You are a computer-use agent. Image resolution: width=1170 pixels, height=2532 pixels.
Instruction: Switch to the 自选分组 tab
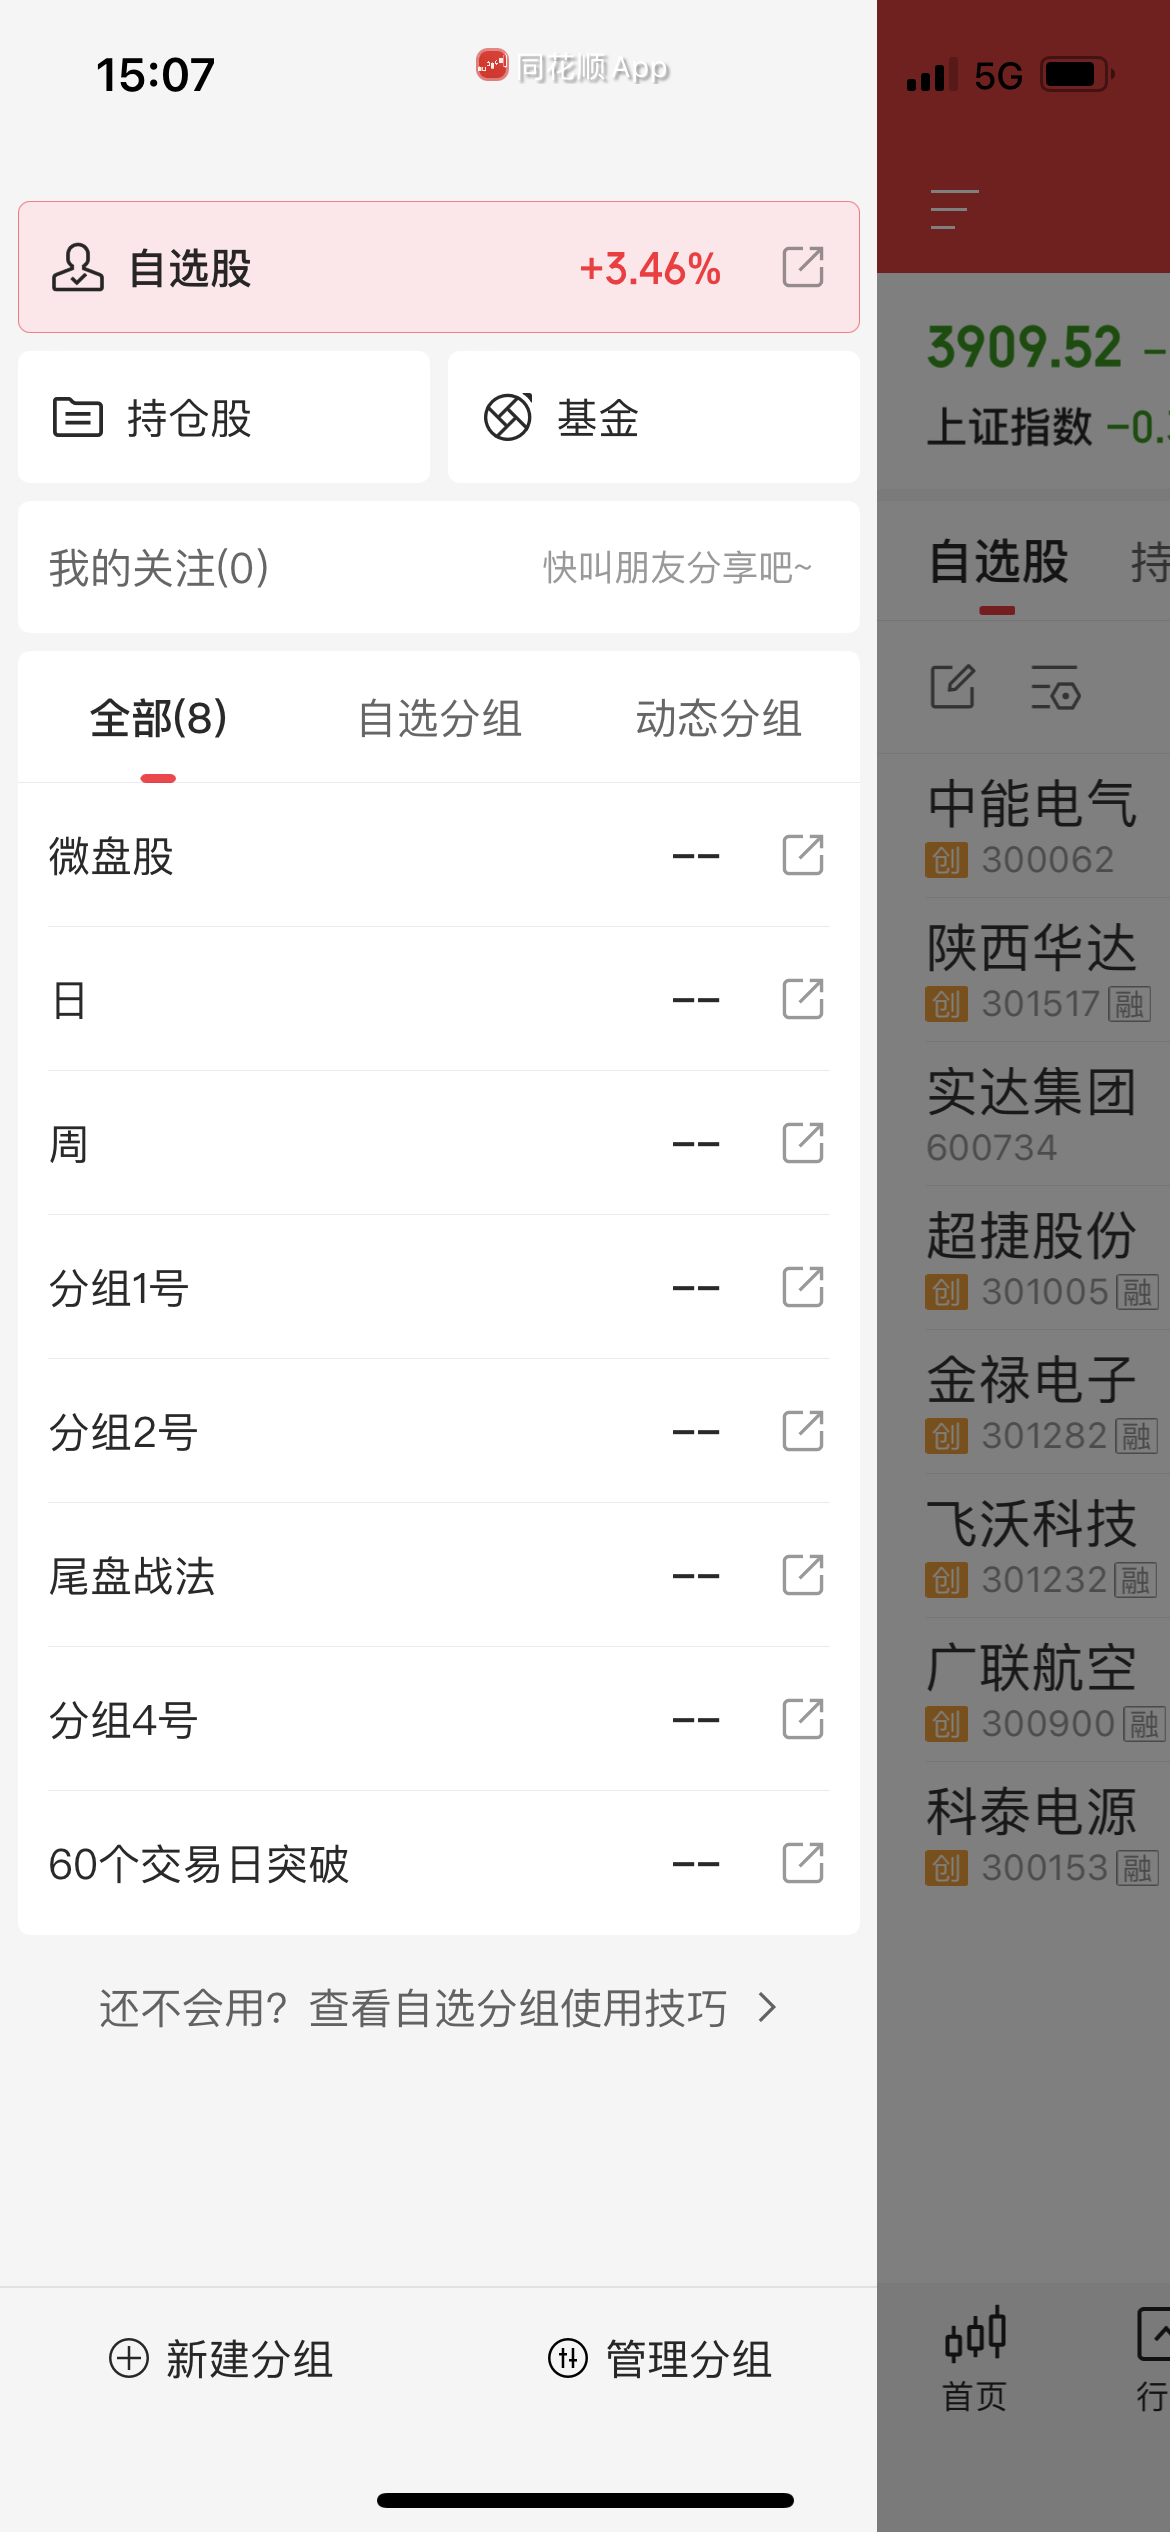[440, 719]
